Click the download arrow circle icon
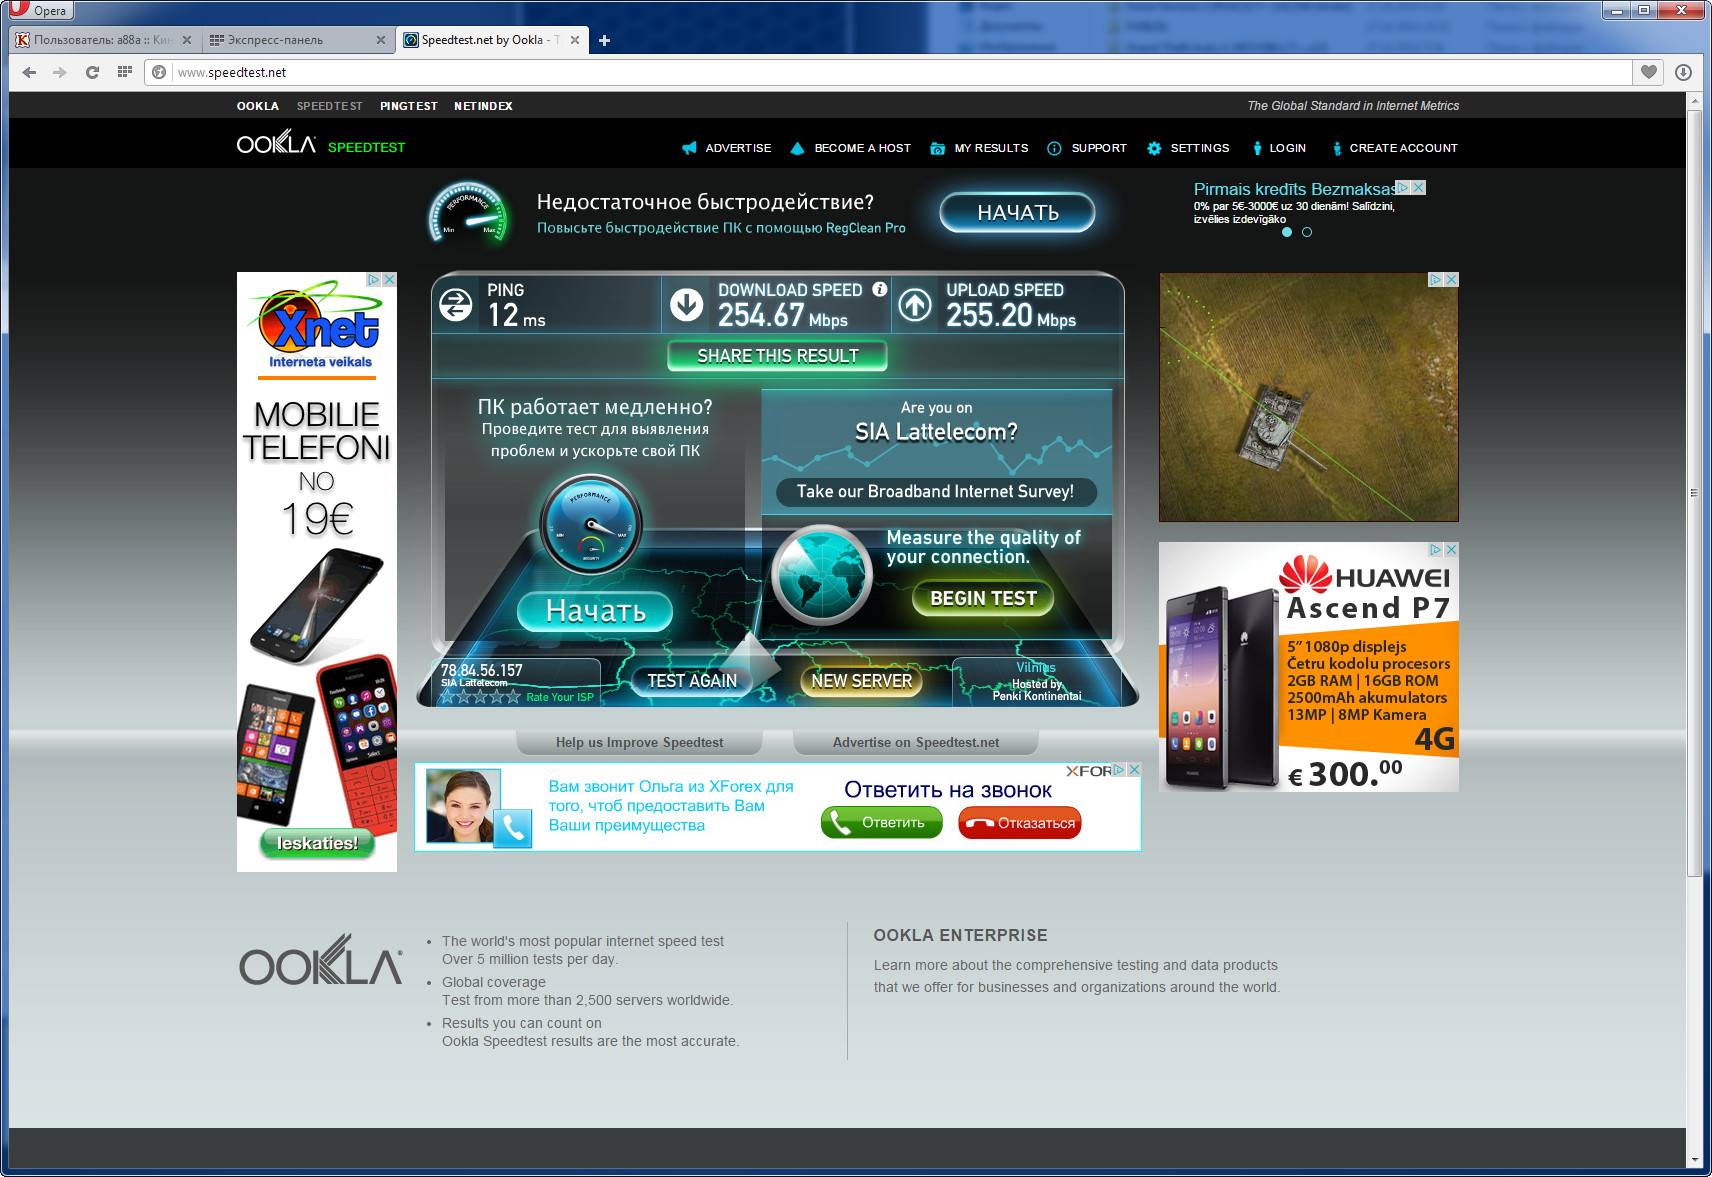Image resolution: width=1712 pixels, height=1177 pixels. coord(687,304)
